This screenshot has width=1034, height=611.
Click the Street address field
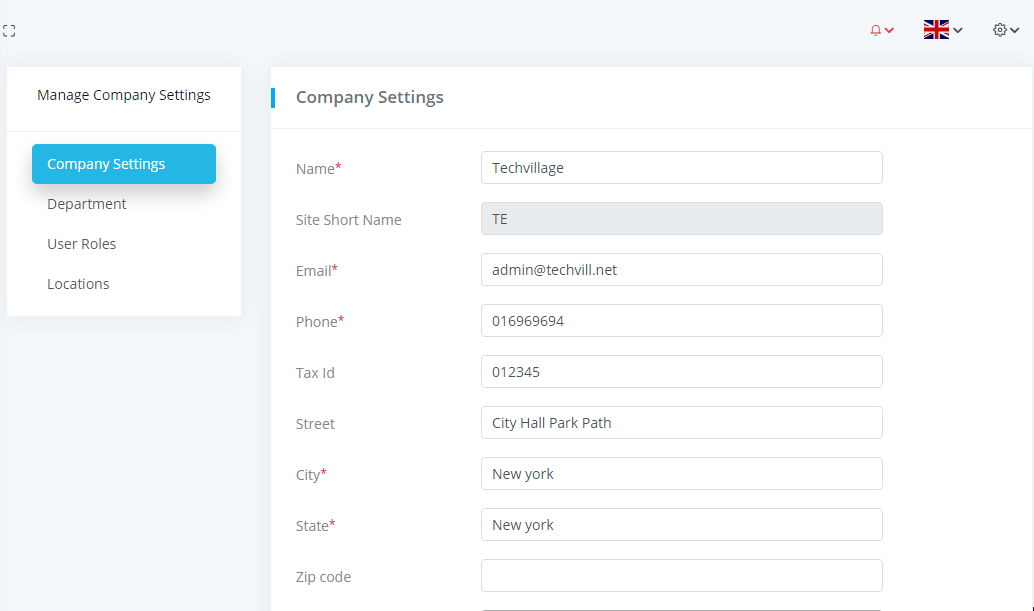(681, 423)
